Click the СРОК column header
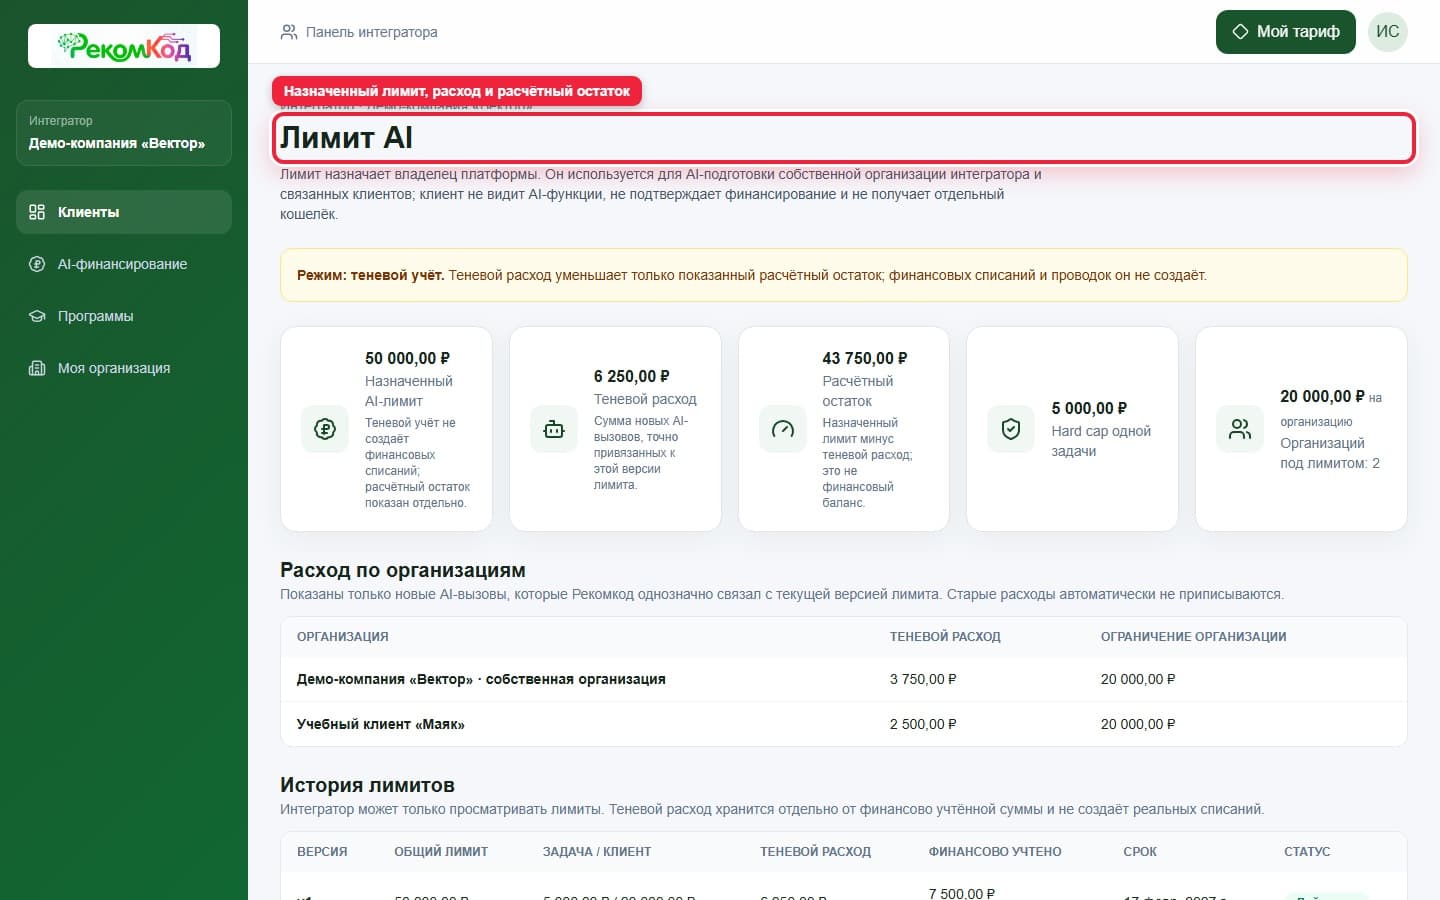Viewport: 1440px width, 900px height. click(x=1140, y=852)
